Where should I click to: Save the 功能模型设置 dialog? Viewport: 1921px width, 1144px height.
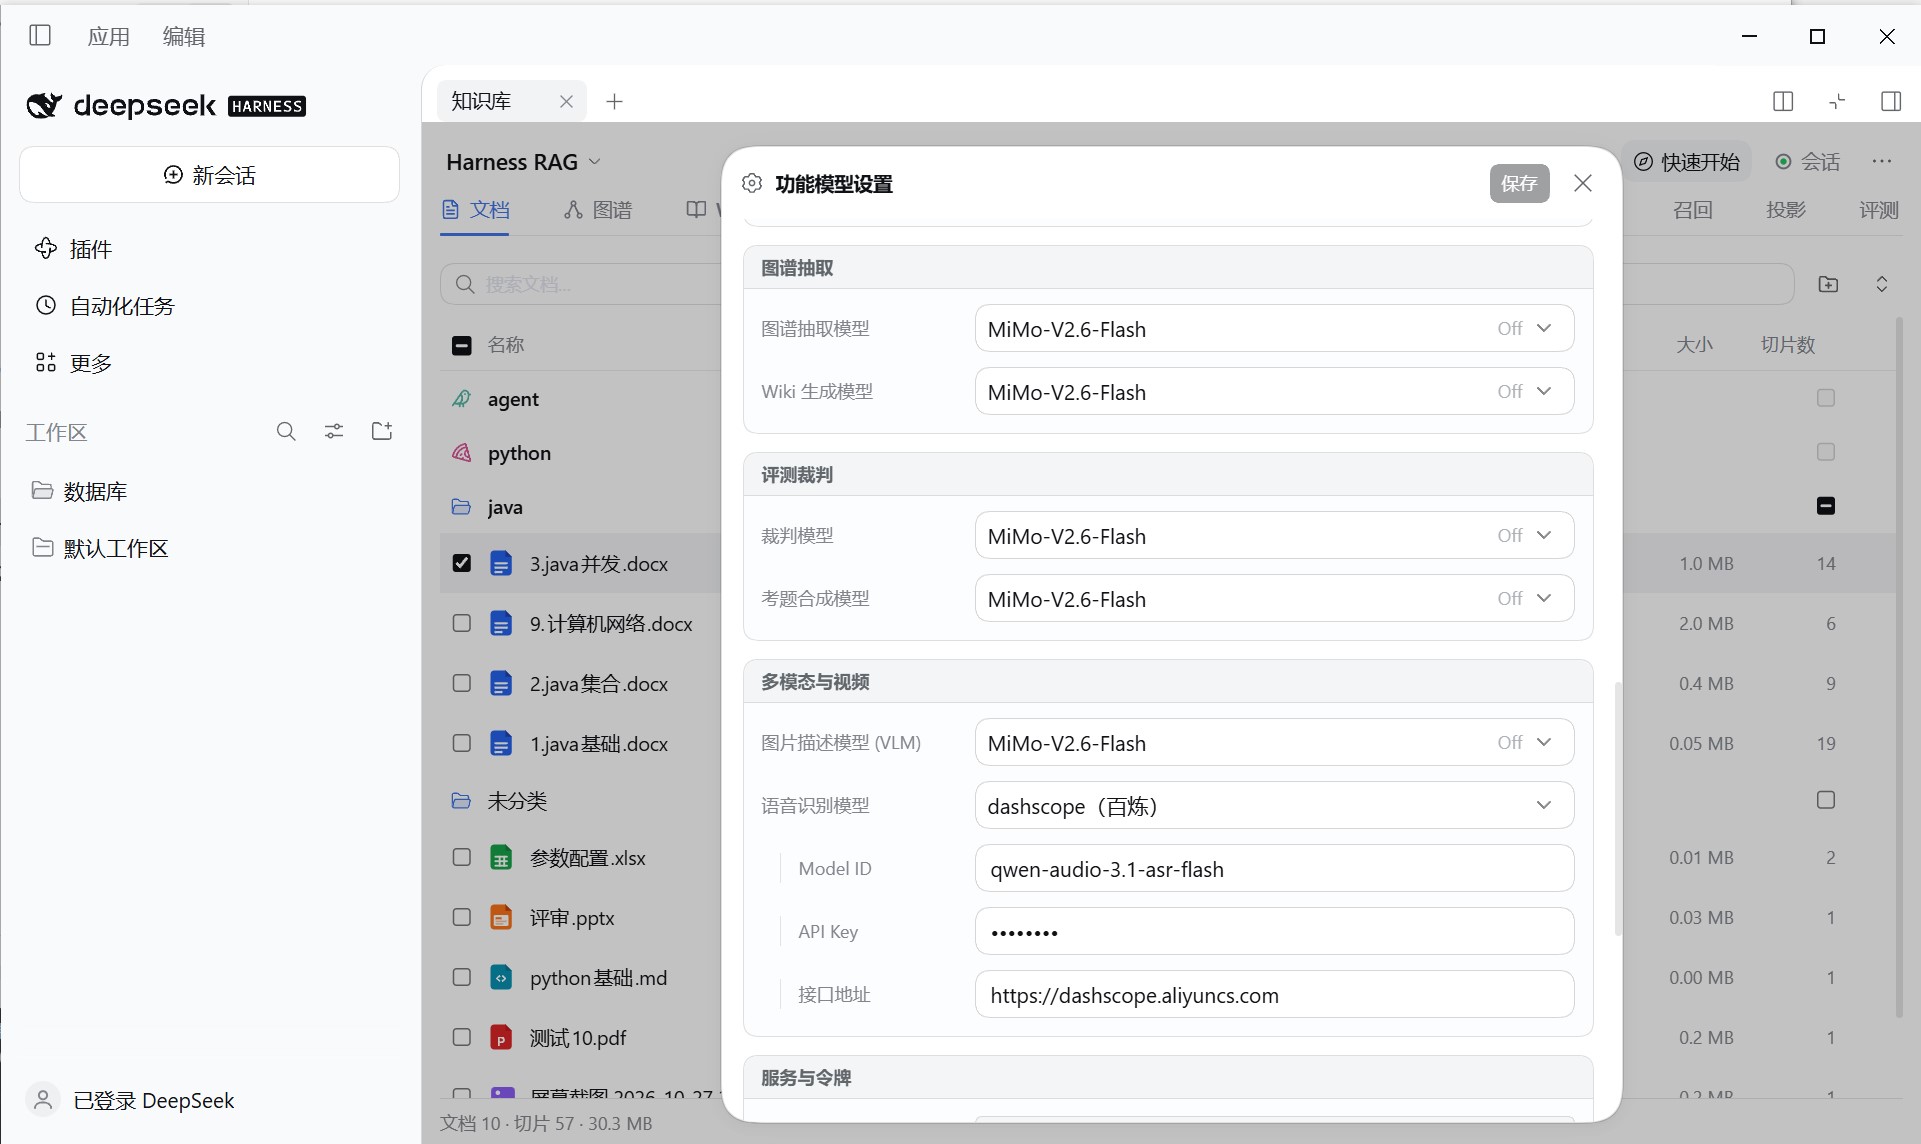coord(1519,183)
